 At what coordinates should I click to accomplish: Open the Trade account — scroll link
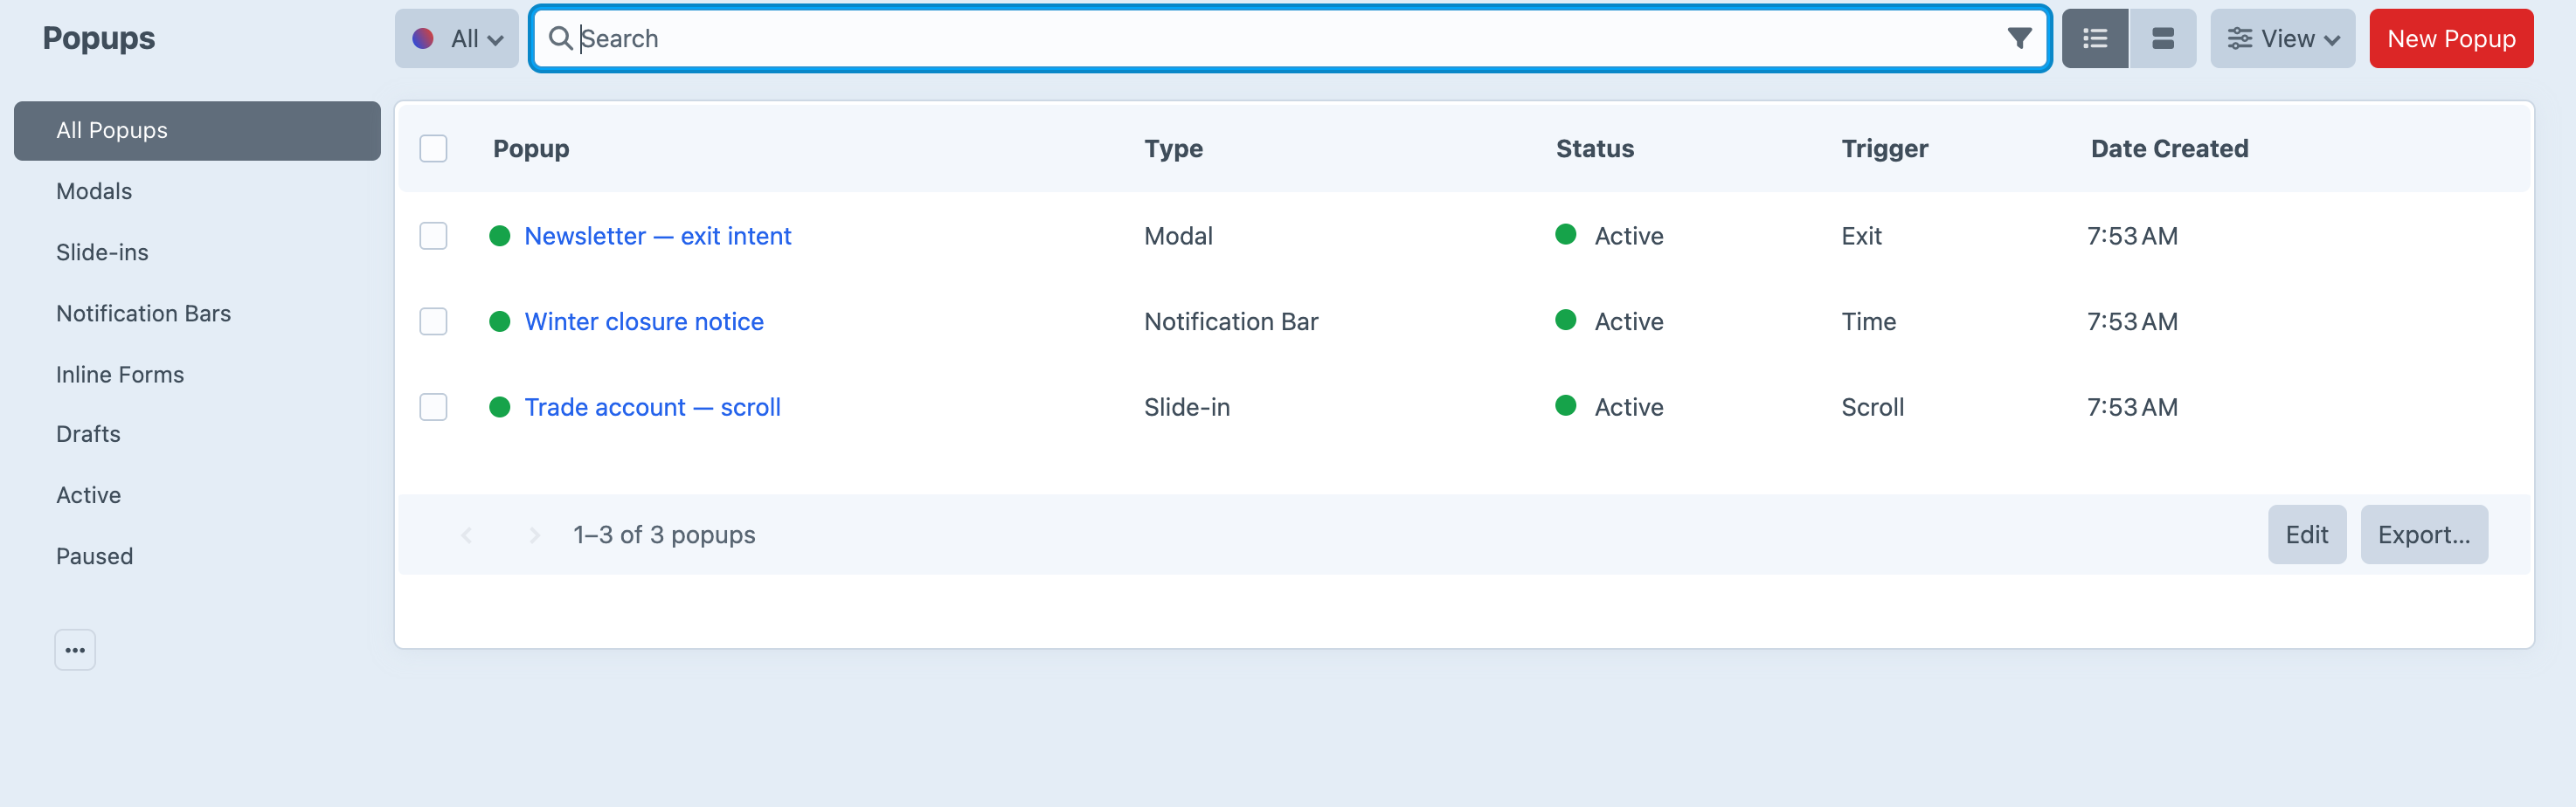(x=653, y=407)
